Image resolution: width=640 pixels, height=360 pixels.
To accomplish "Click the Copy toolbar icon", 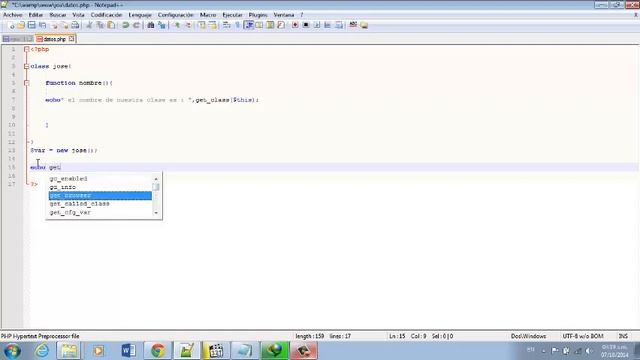I will (x=100, y=25).
